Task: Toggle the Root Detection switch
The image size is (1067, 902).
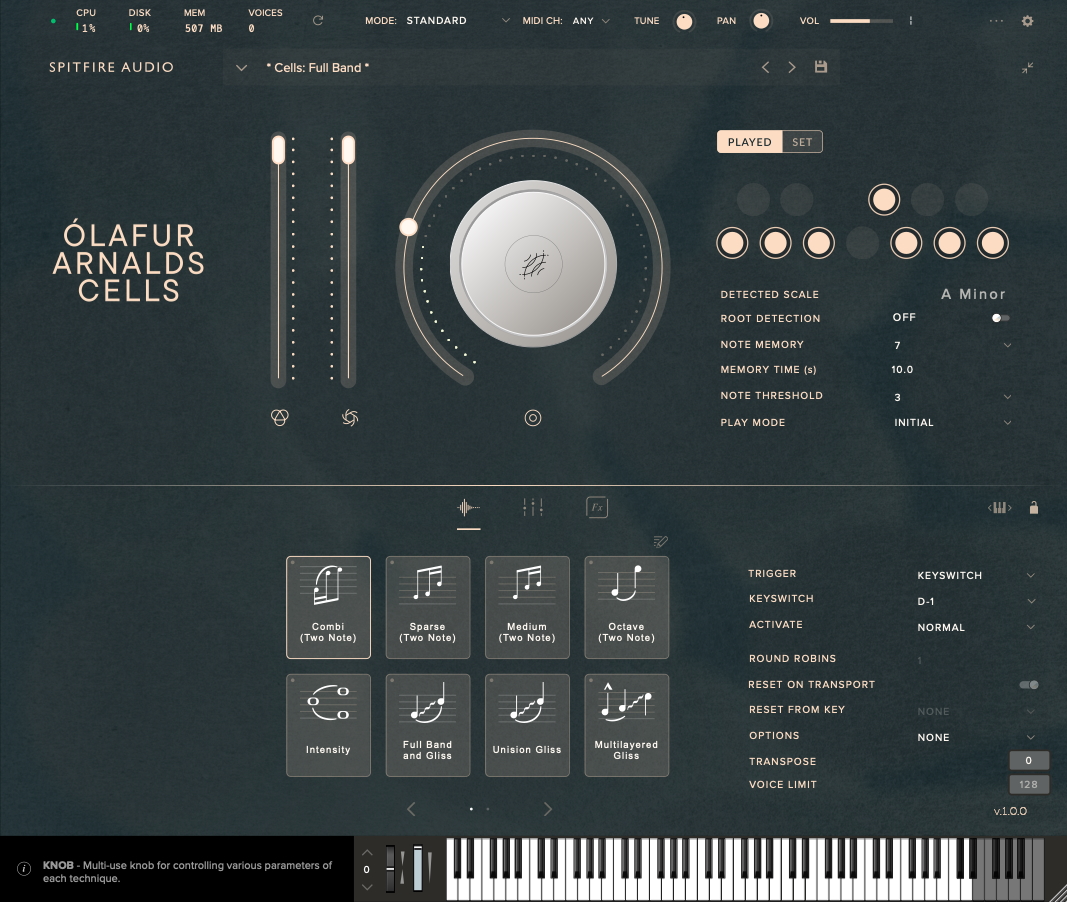Action: (1000, 318)
